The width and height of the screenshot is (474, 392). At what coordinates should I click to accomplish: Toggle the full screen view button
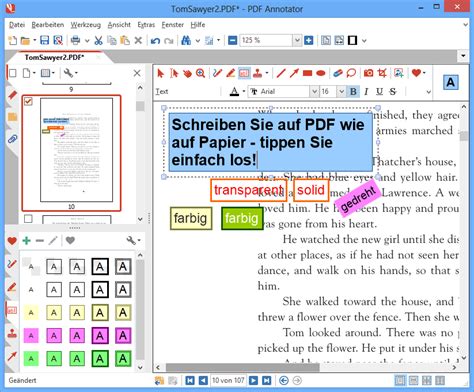pyautogui.click(x=352, y=41)
